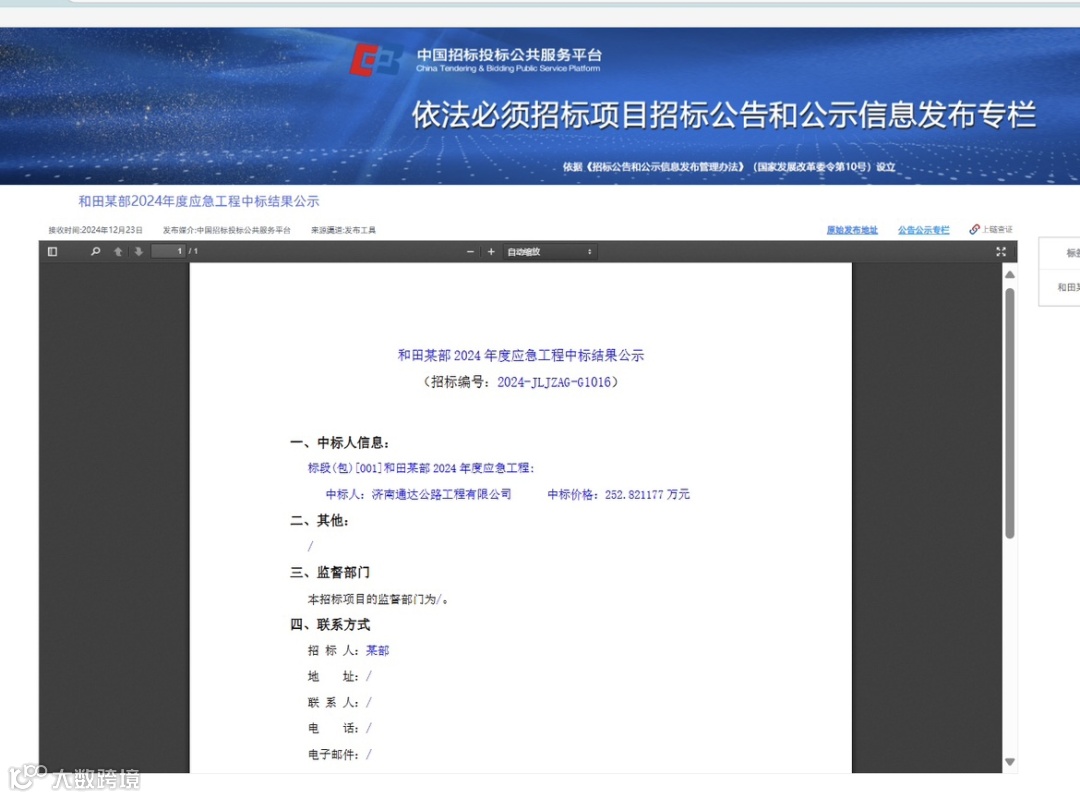Click the heading 三、监督部门

click(330, 572)
